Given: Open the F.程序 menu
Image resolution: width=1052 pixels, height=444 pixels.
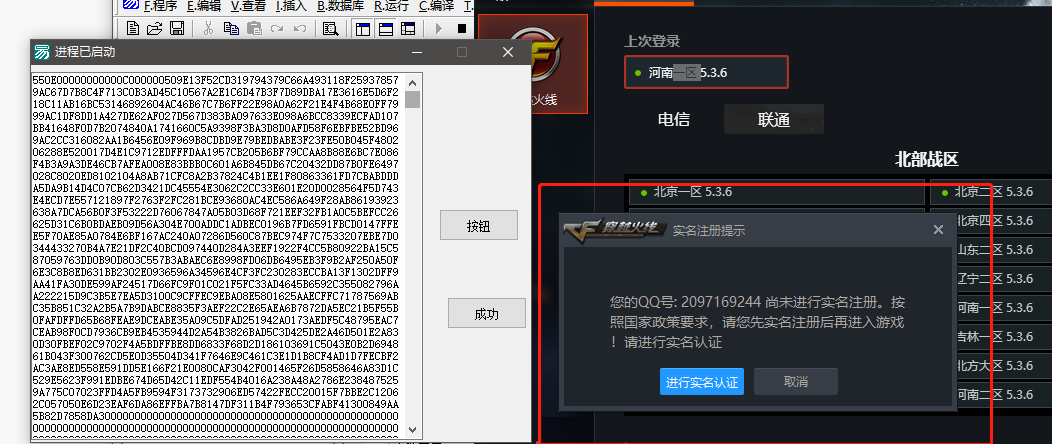Looking at the screenshot, I should coord(160,6).
